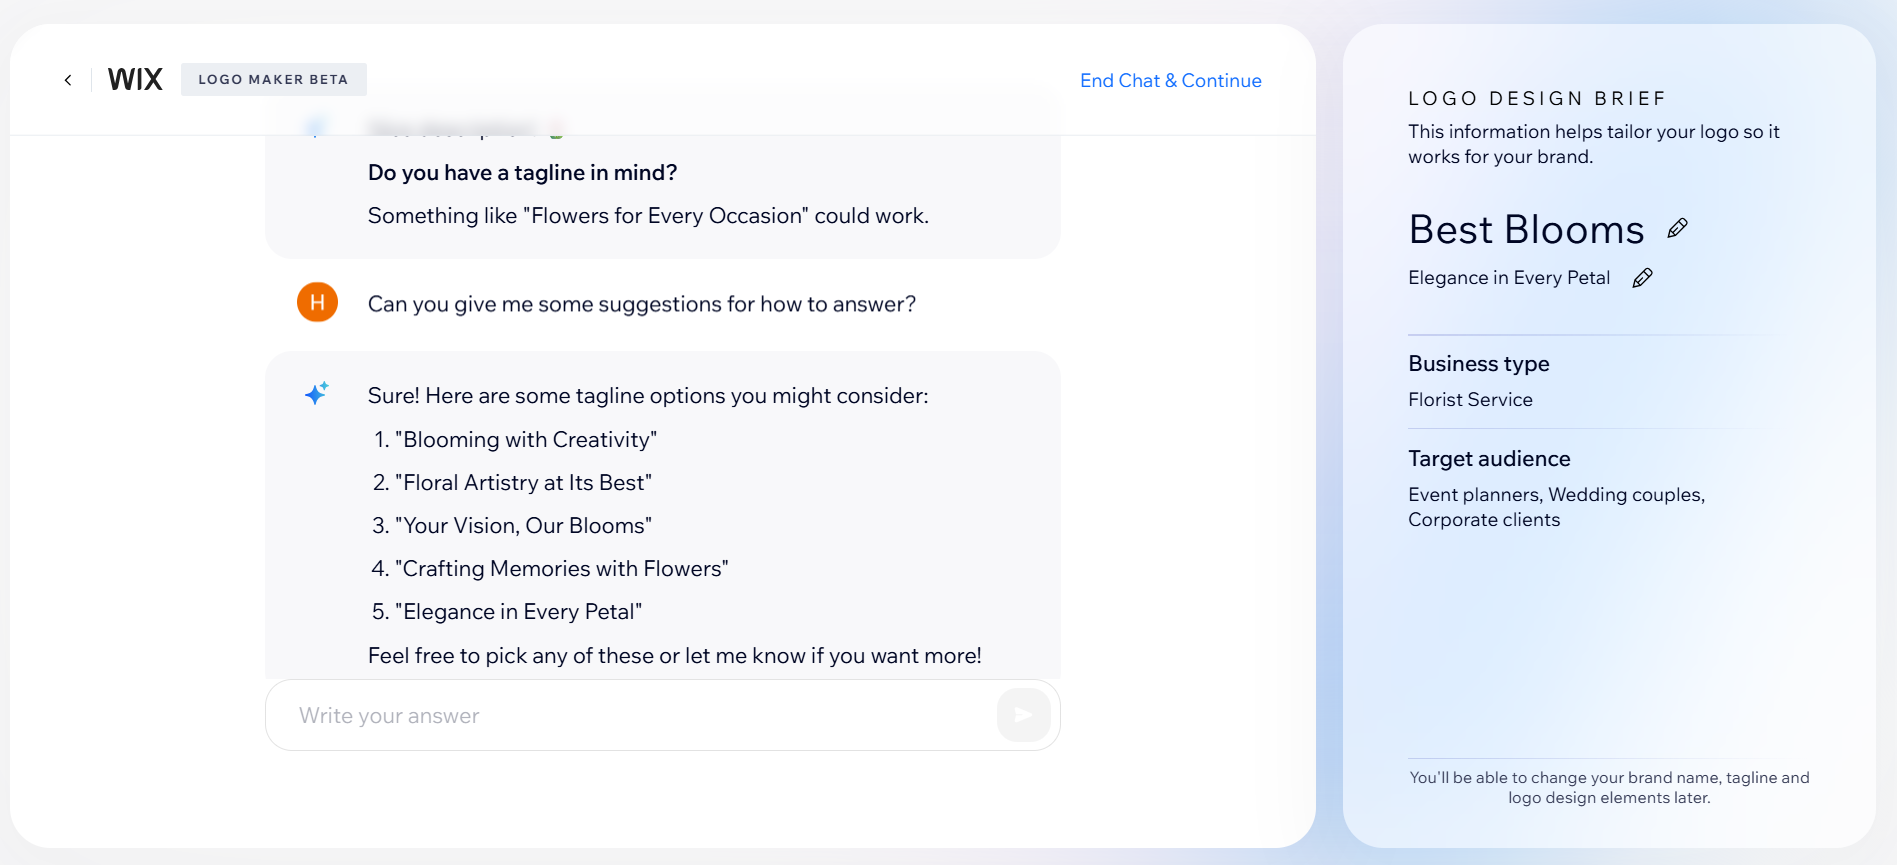
Task: Select the Business type heading
Action: point(1478,363)
